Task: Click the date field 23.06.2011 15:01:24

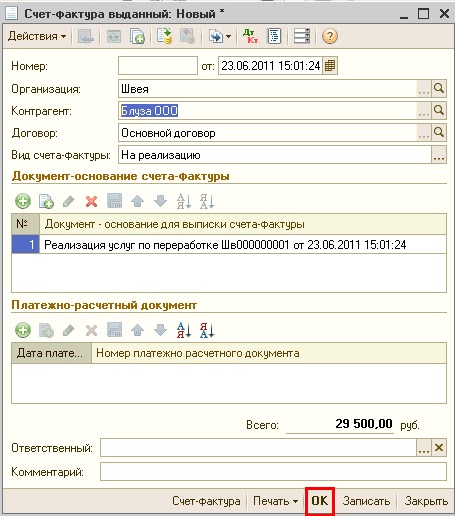Action: coord(270,66)
